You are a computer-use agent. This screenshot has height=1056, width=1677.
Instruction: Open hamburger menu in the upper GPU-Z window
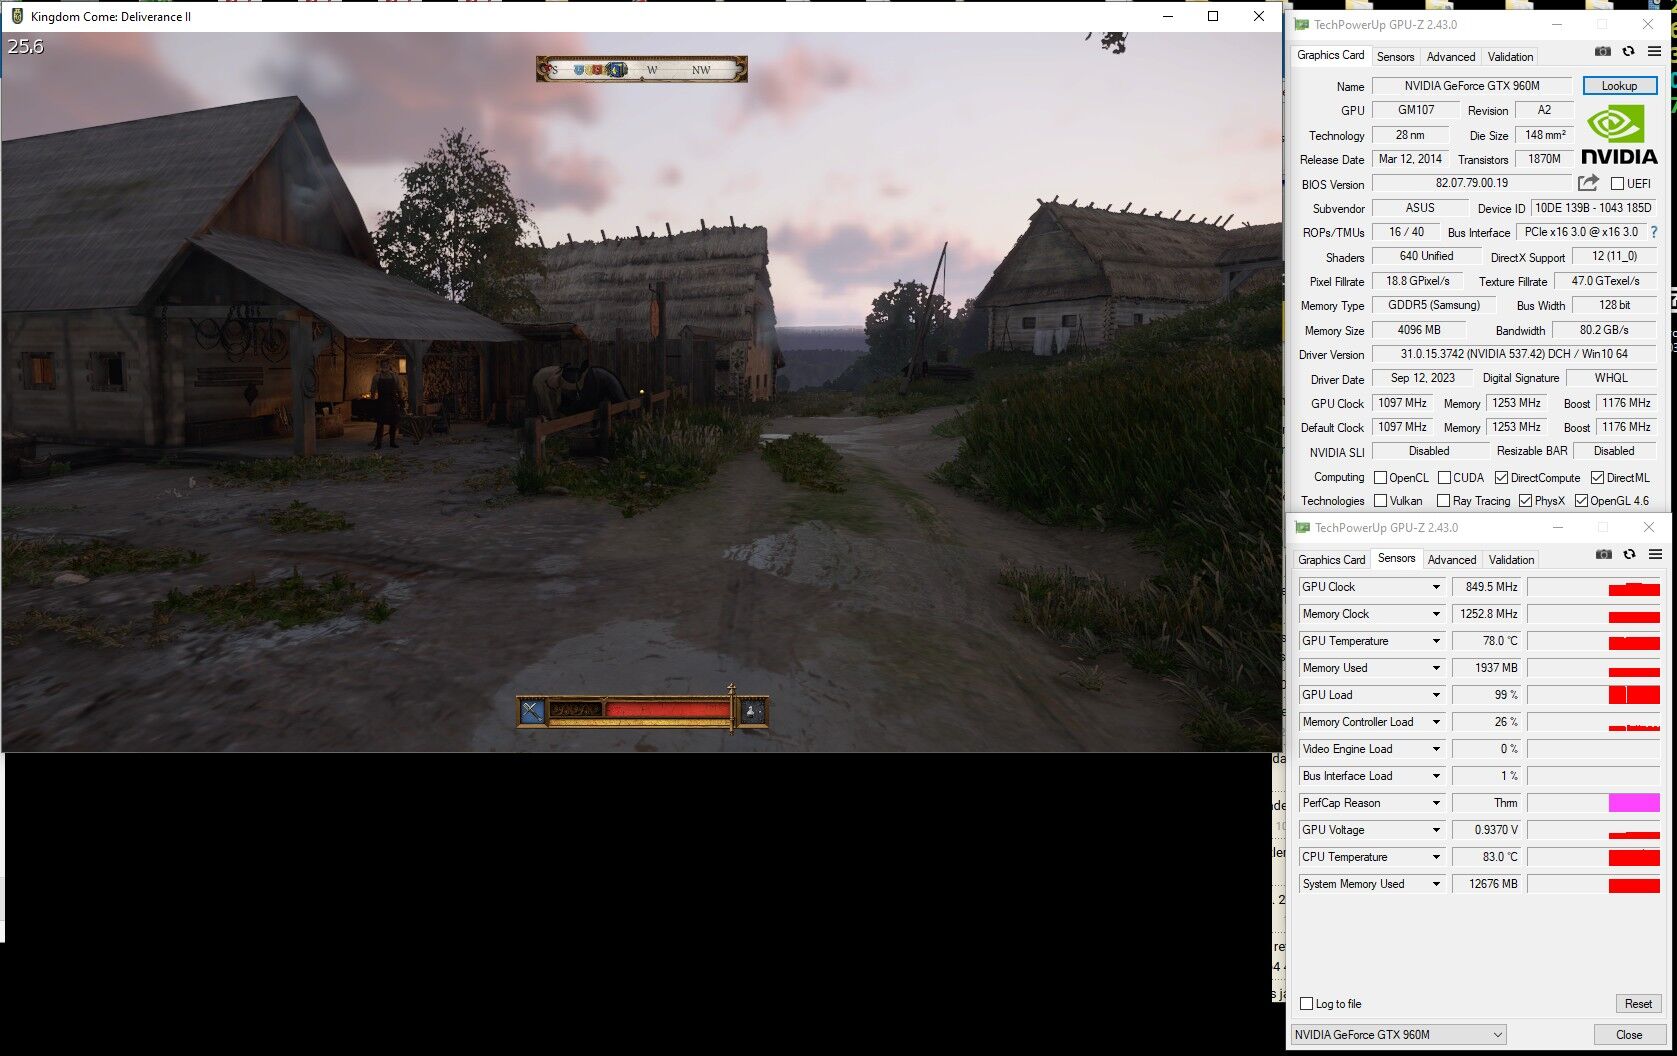click(1655, 52)
